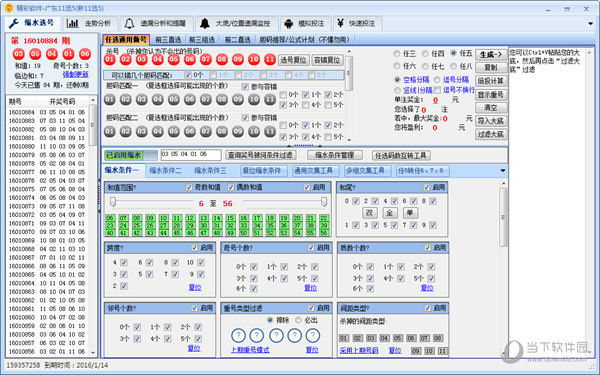600x375 pixels.
Task: Click the android robot icon for 模拟投注
Action: coord(289,24)
